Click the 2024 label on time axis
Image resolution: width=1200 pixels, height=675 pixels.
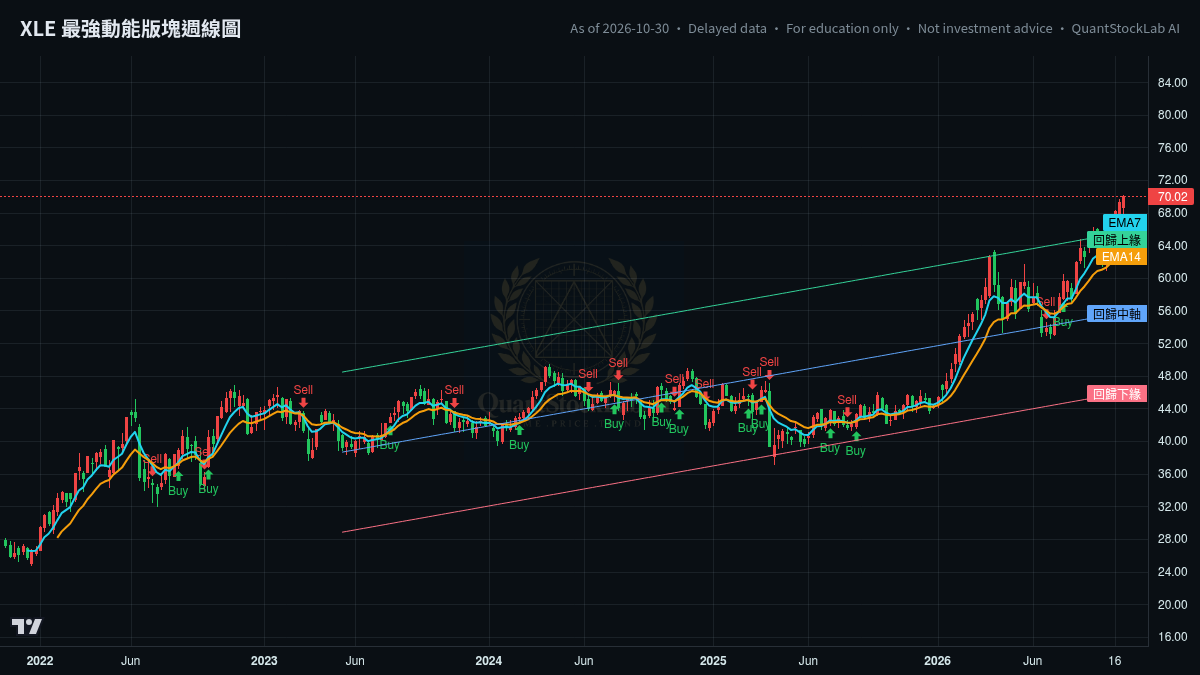tap(488, 661)
